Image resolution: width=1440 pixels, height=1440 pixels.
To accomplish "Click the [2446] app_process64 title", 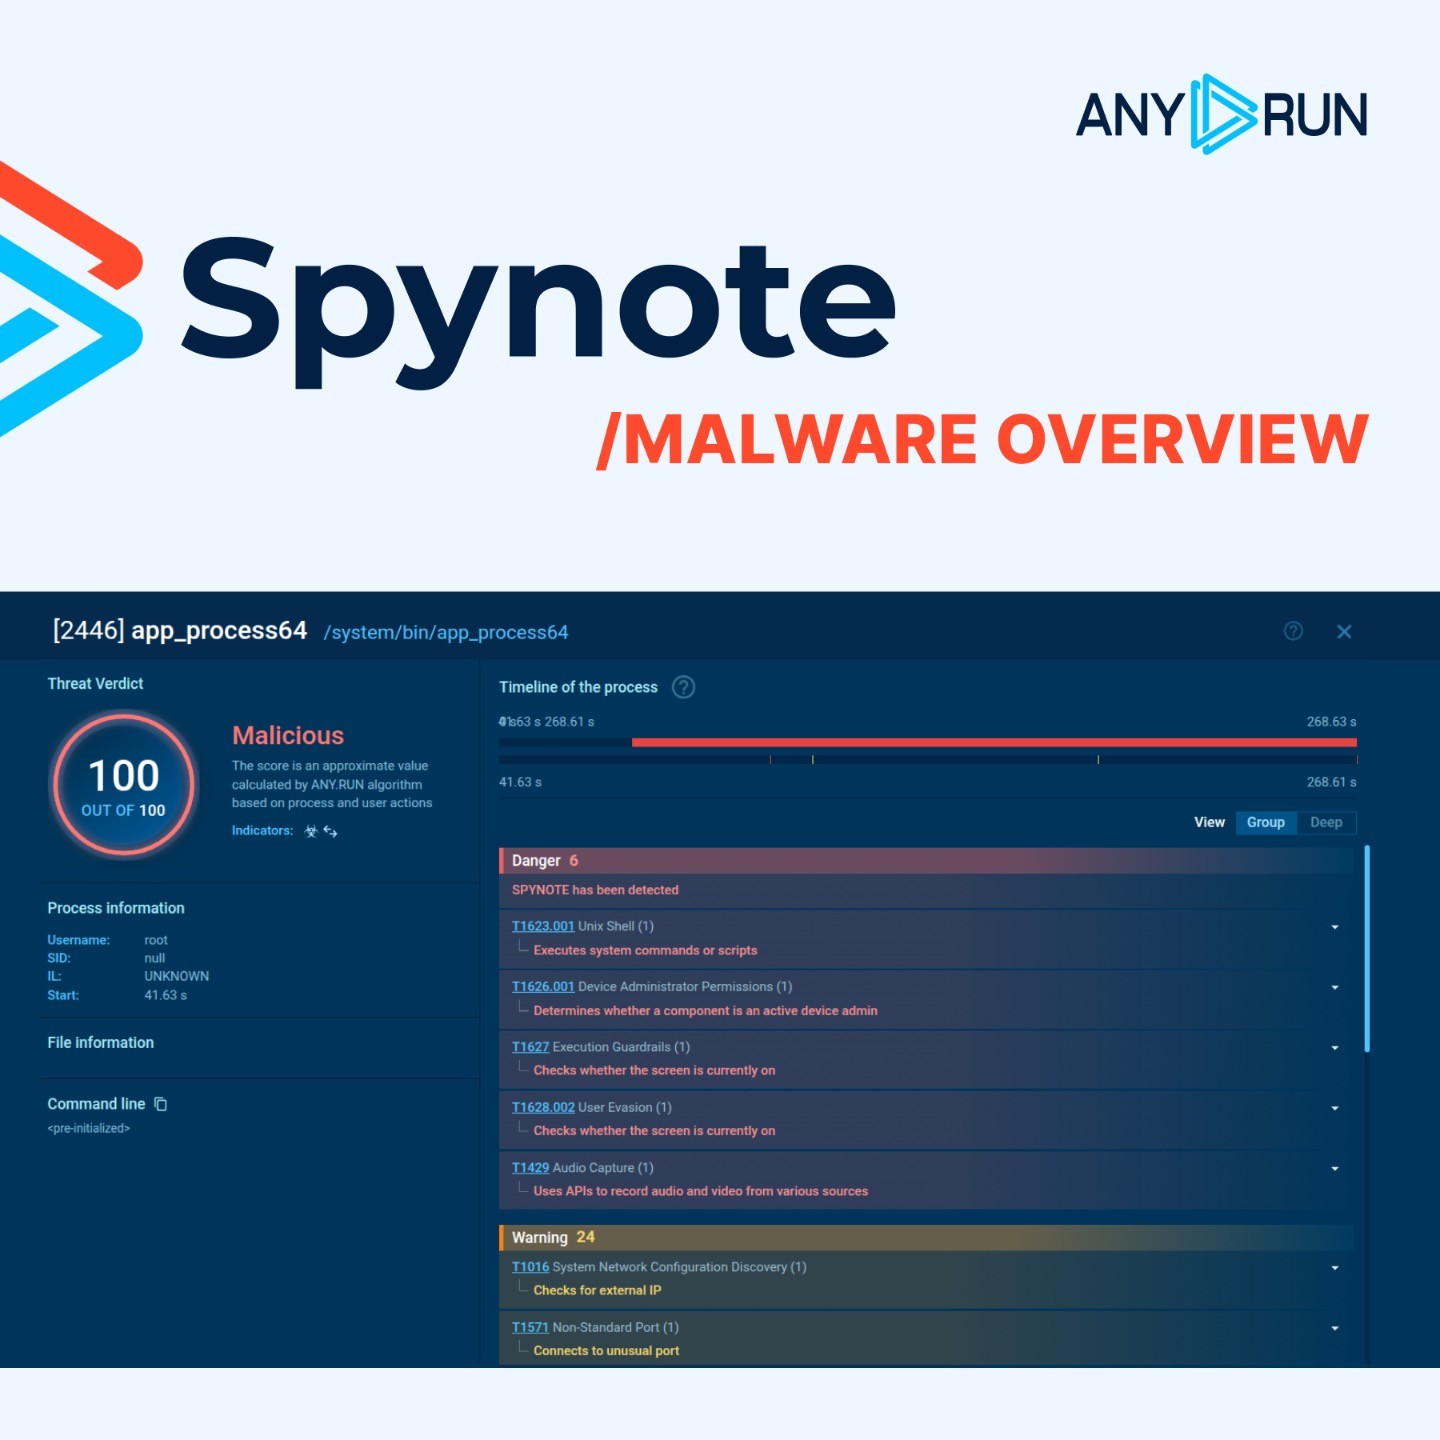I will tap(180, 630).
